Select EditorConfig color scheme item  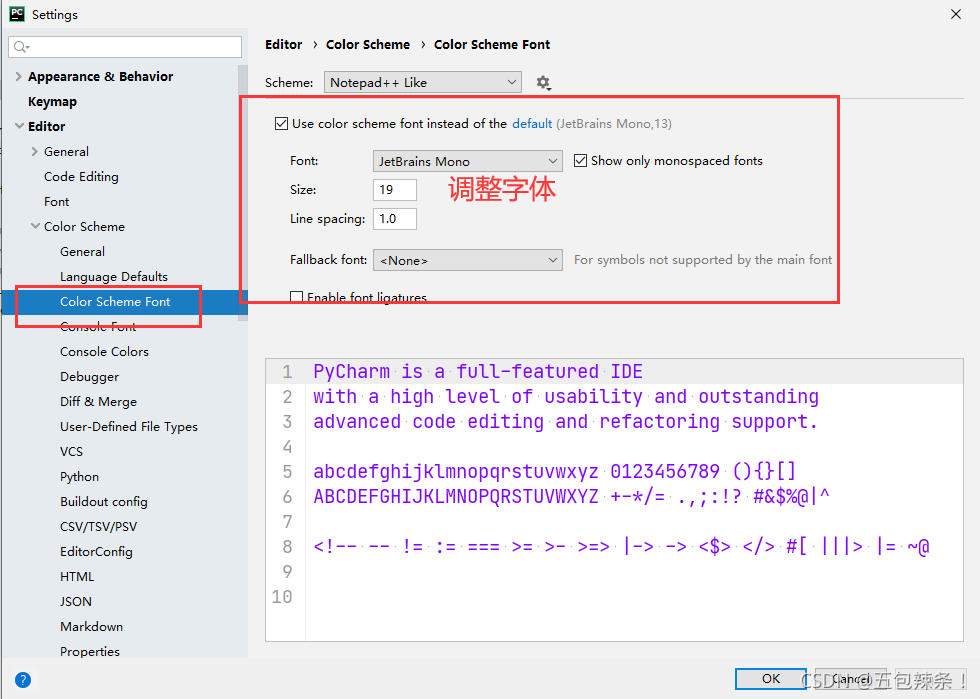click(x=96, y=551)
